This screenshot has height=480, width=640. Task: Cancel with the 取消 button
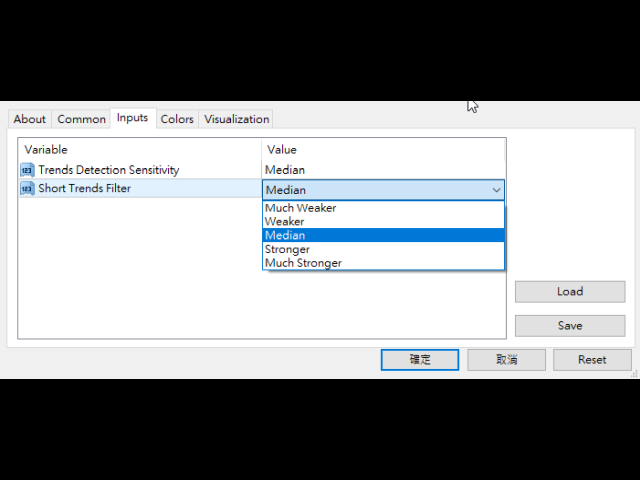[506, 360]
